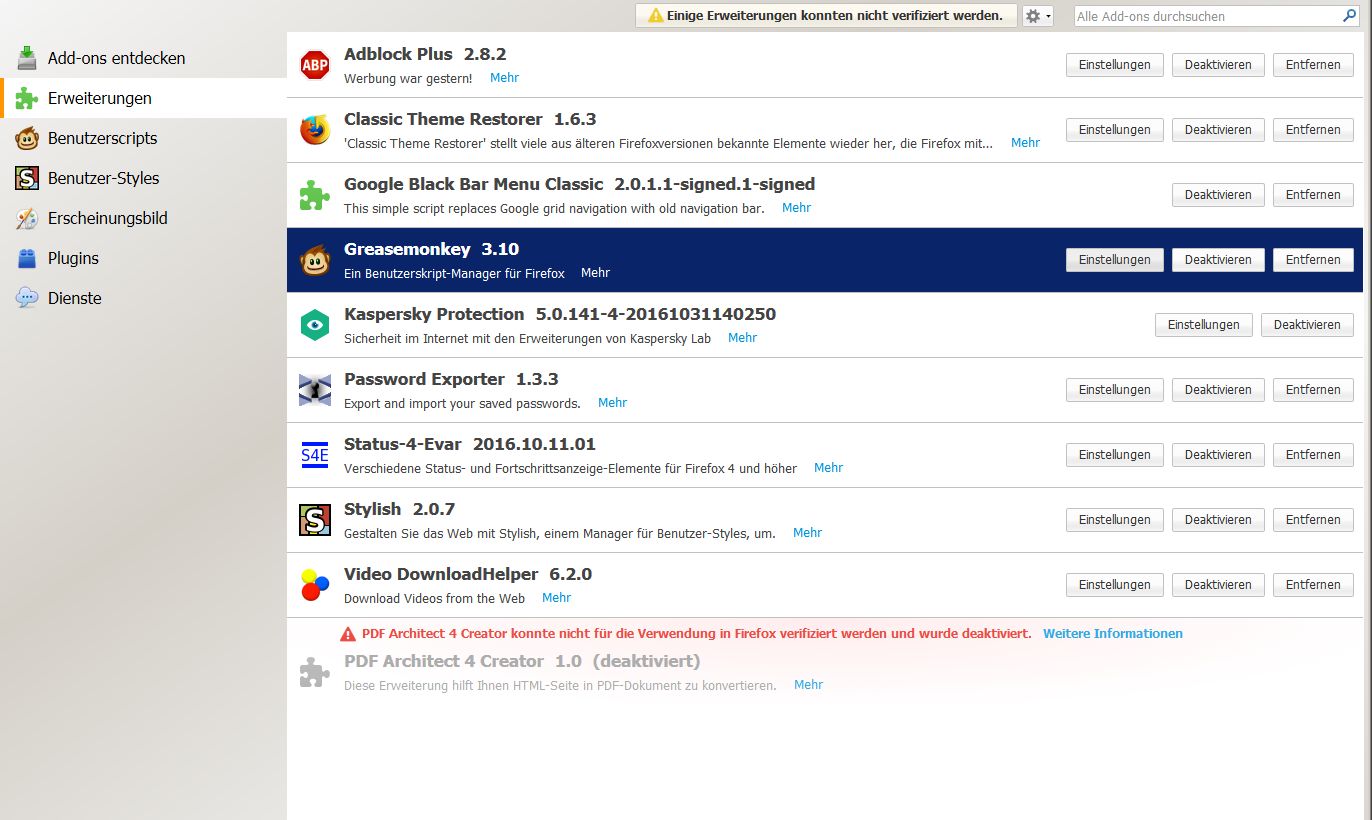The height and width of the screenshot is (820, 1372).
Task: Remove Video DownloadHelper
Action: click(x=1313, y=585)
